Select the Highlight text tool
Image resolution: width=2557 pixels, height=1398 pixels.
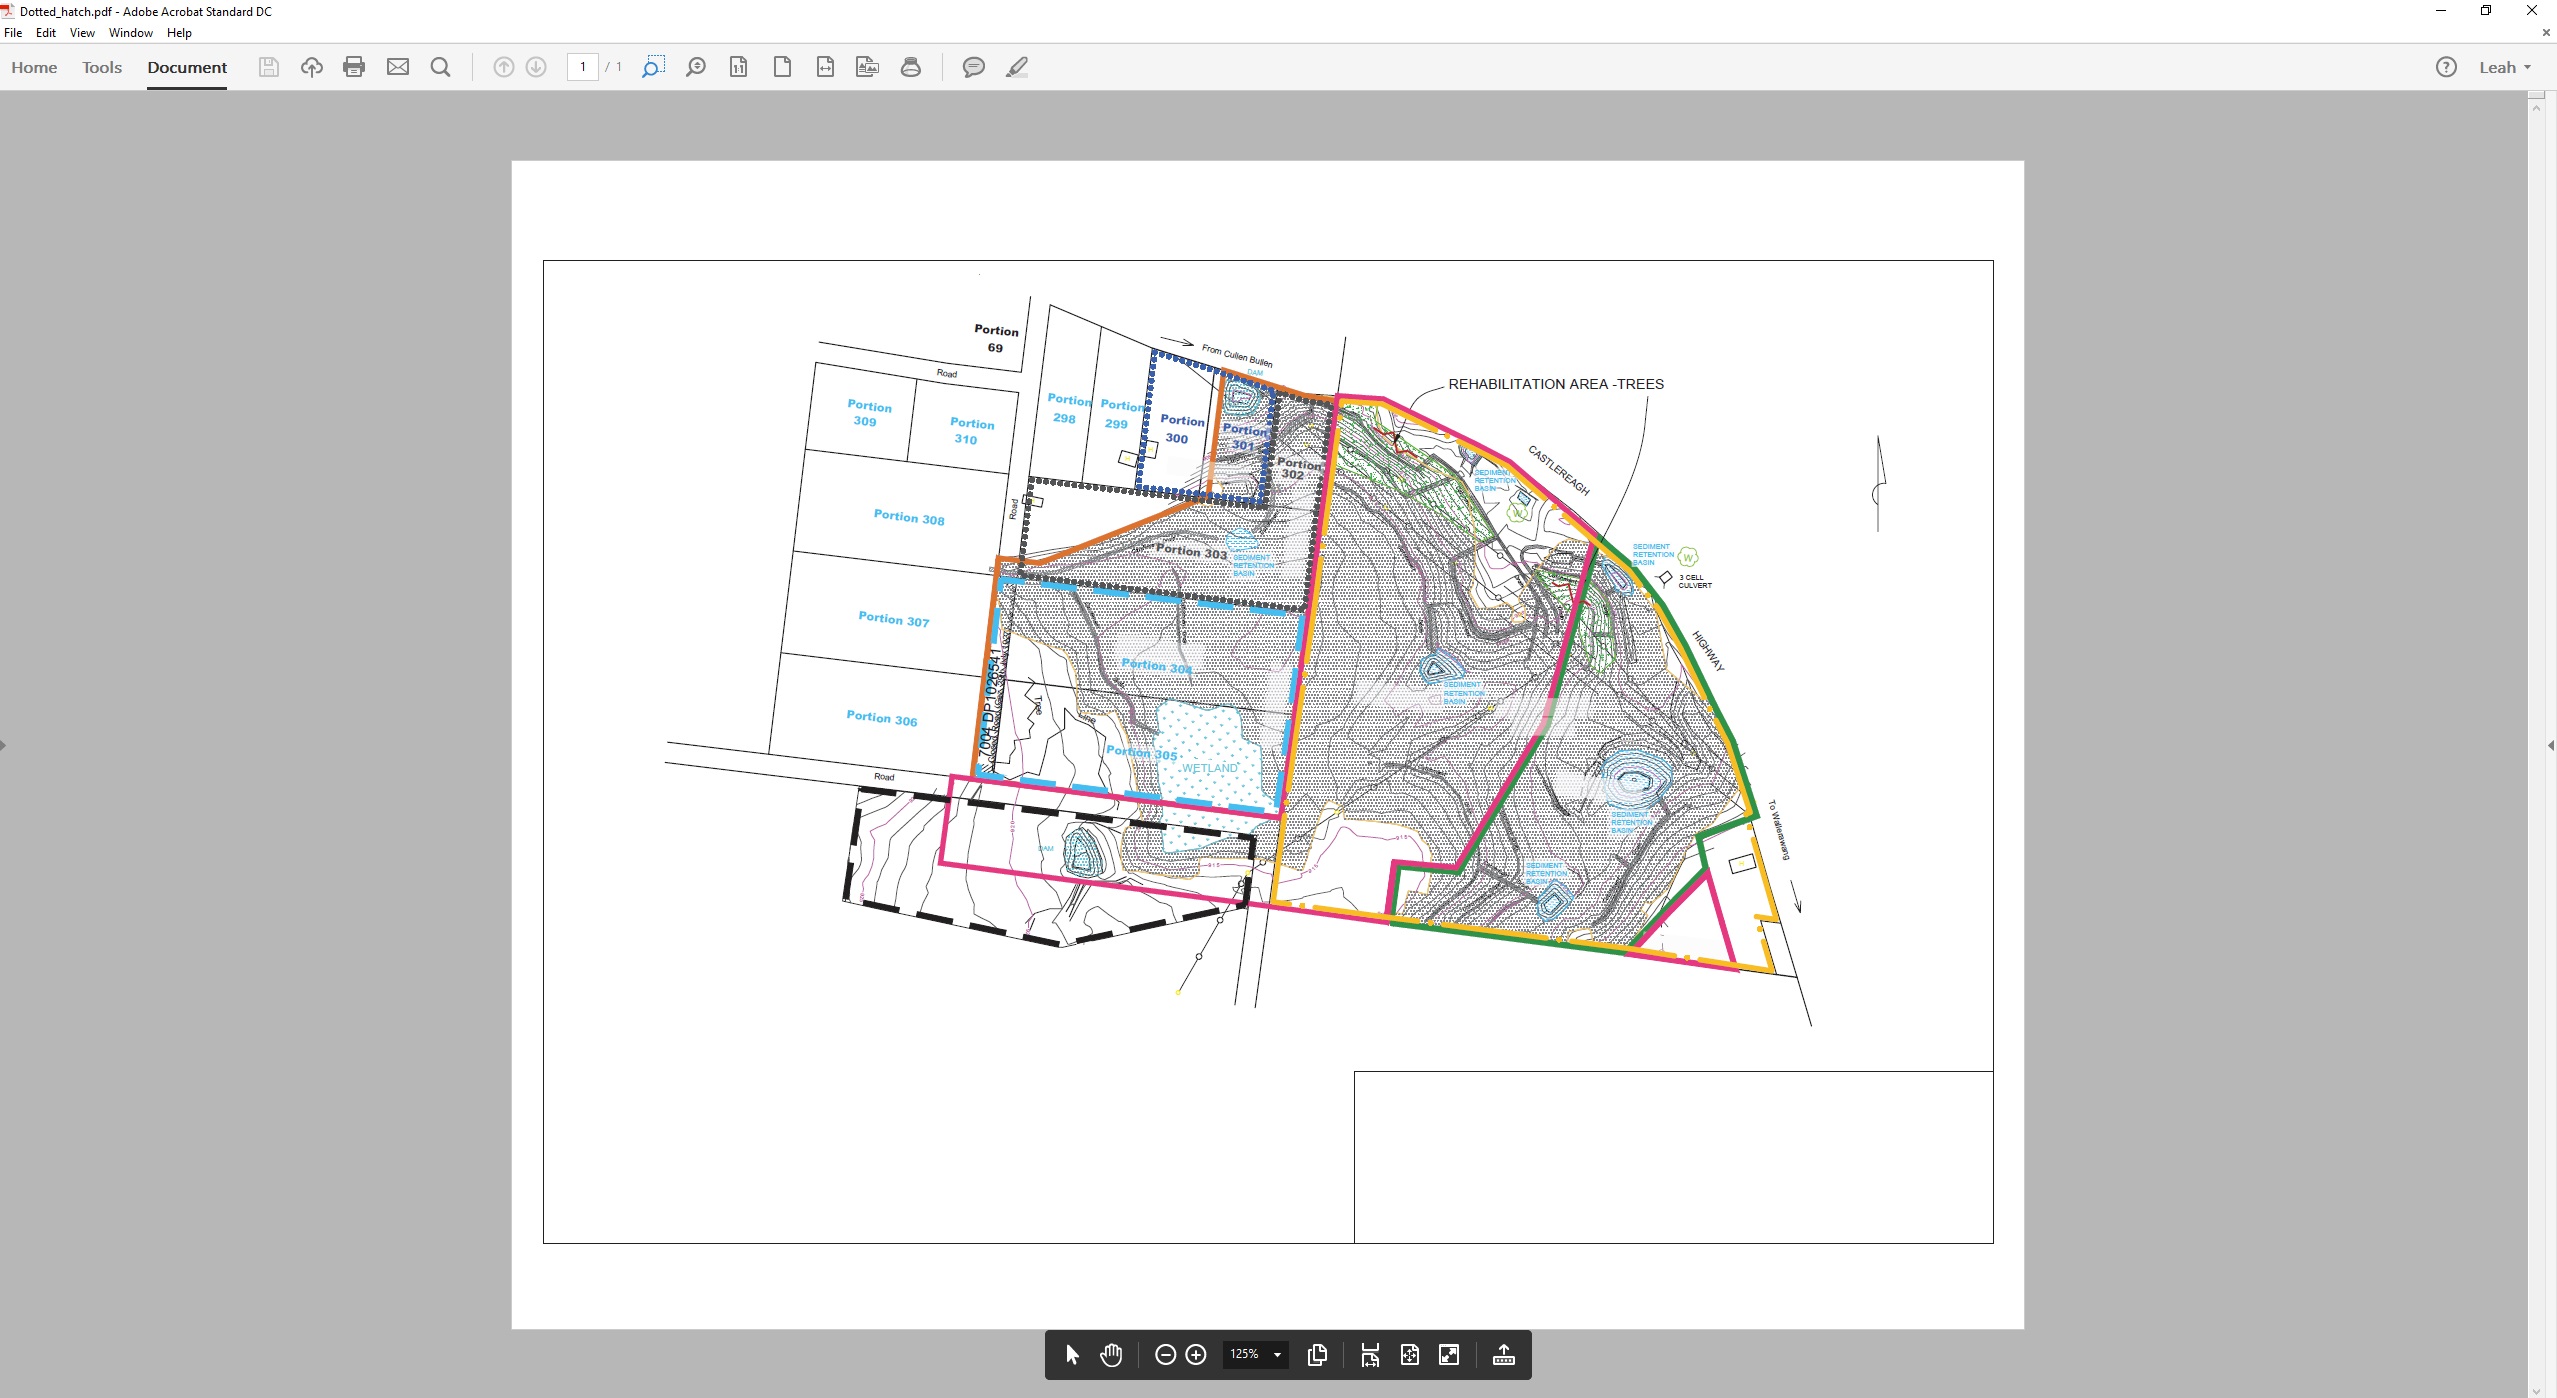click(x=1015, y=67)
